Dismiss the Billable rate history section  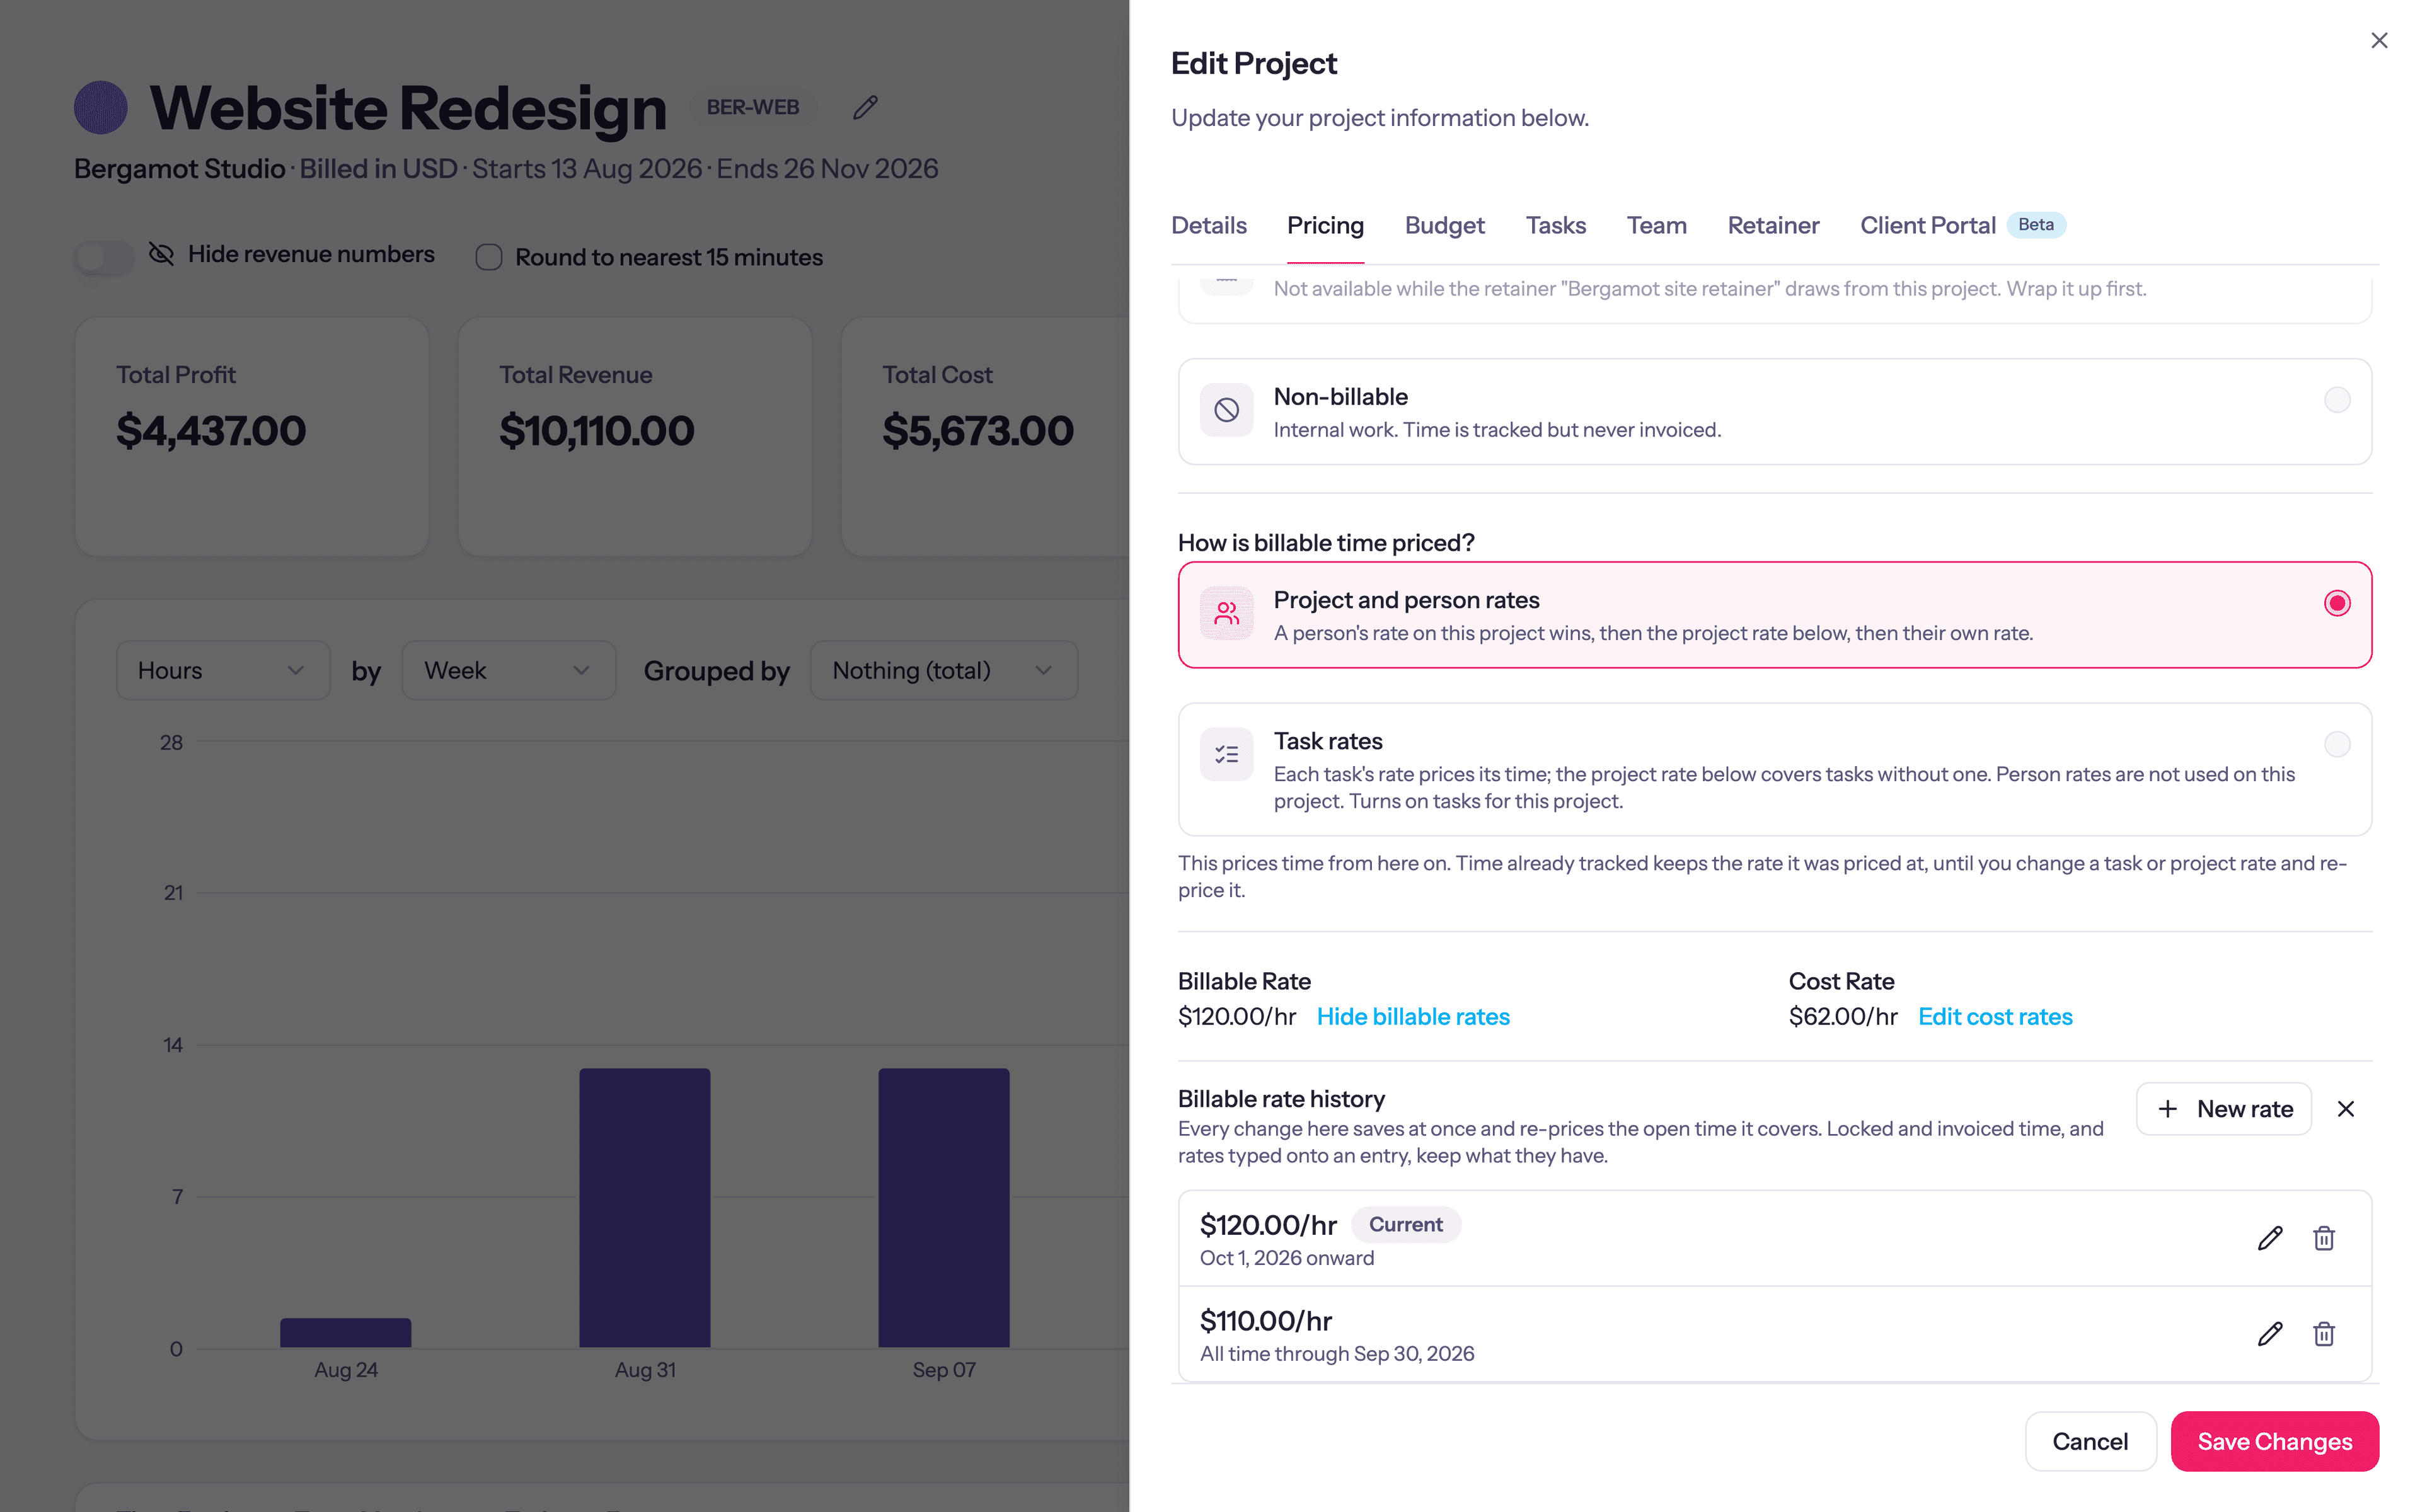(x=2345, y=1109)
